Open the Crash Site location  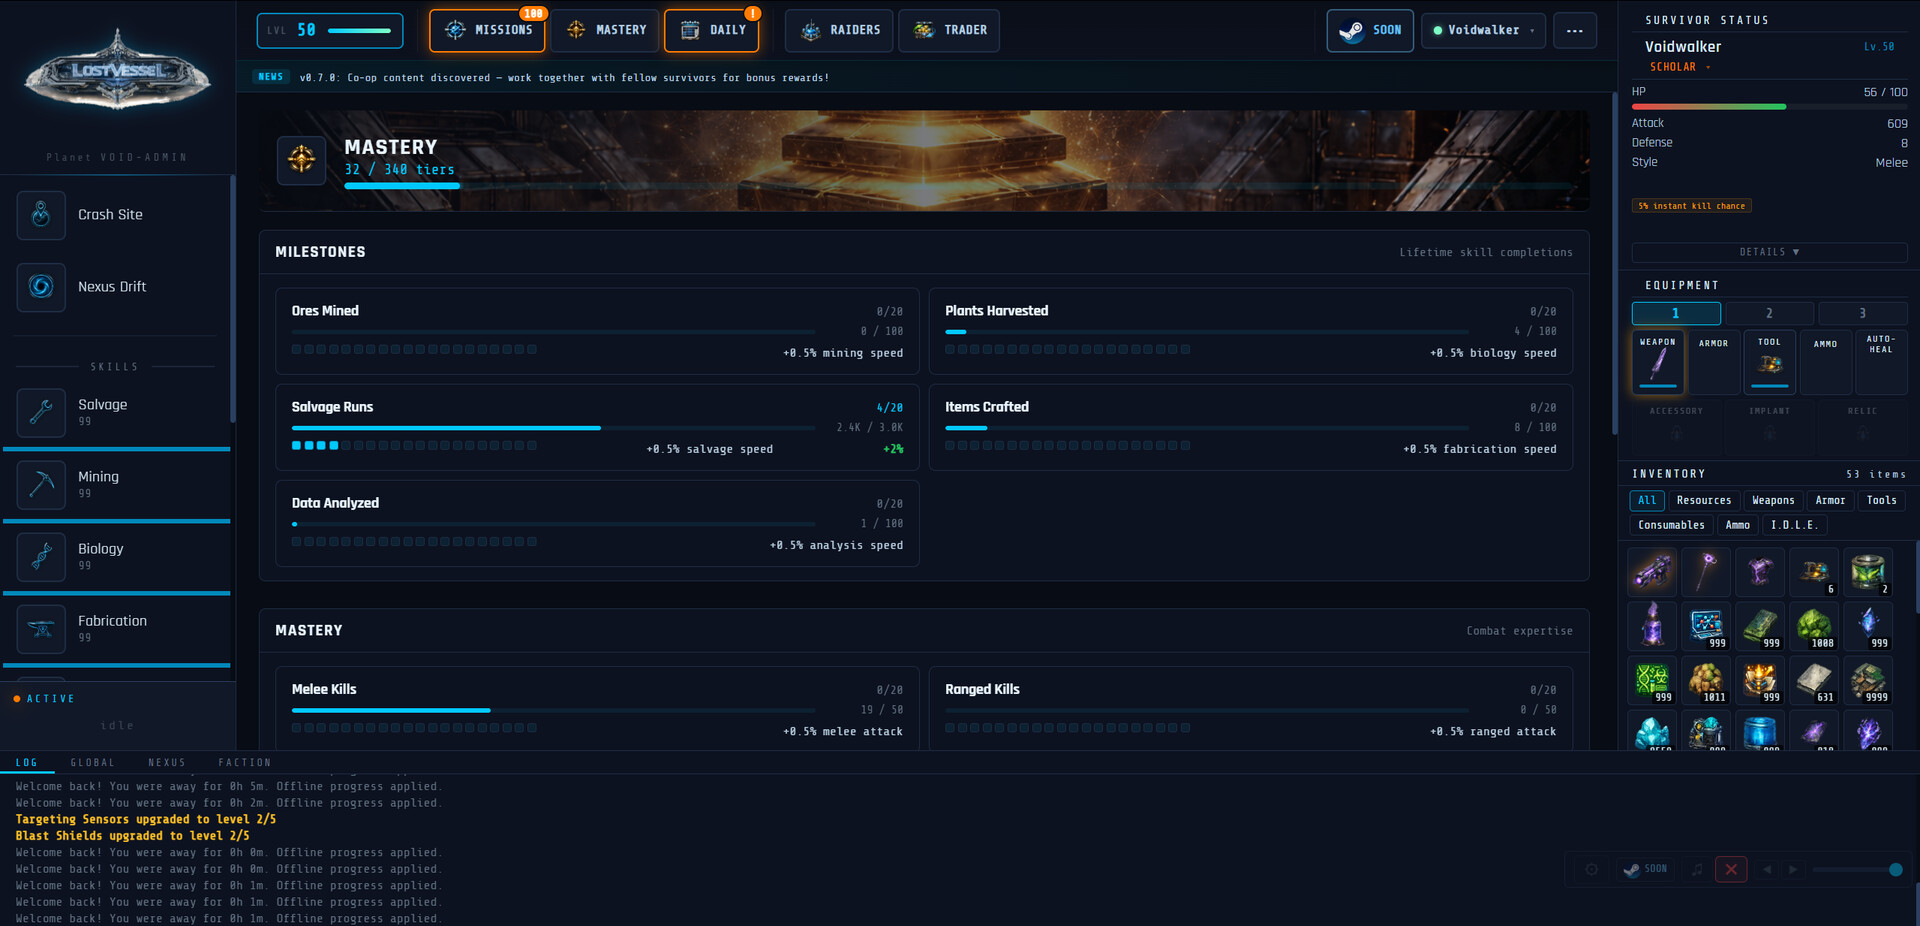tap(110, 215)
